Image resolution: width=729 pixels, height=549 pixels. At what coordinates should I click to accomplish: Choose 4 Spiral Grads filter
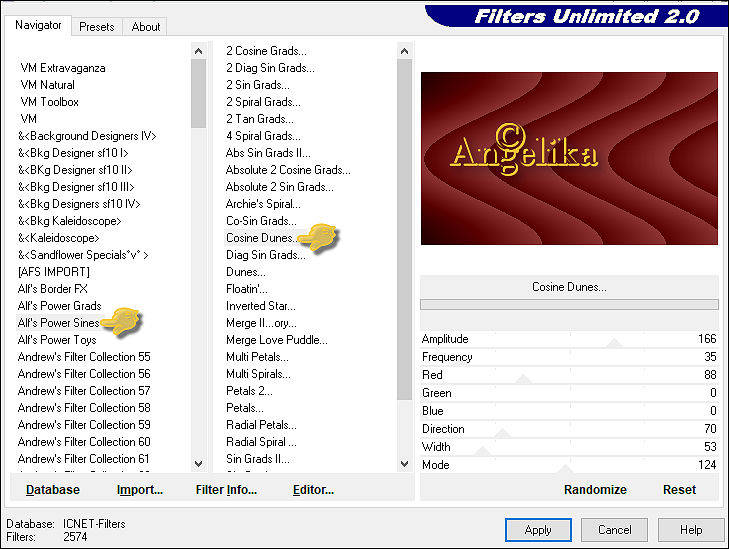pos(263,136)
